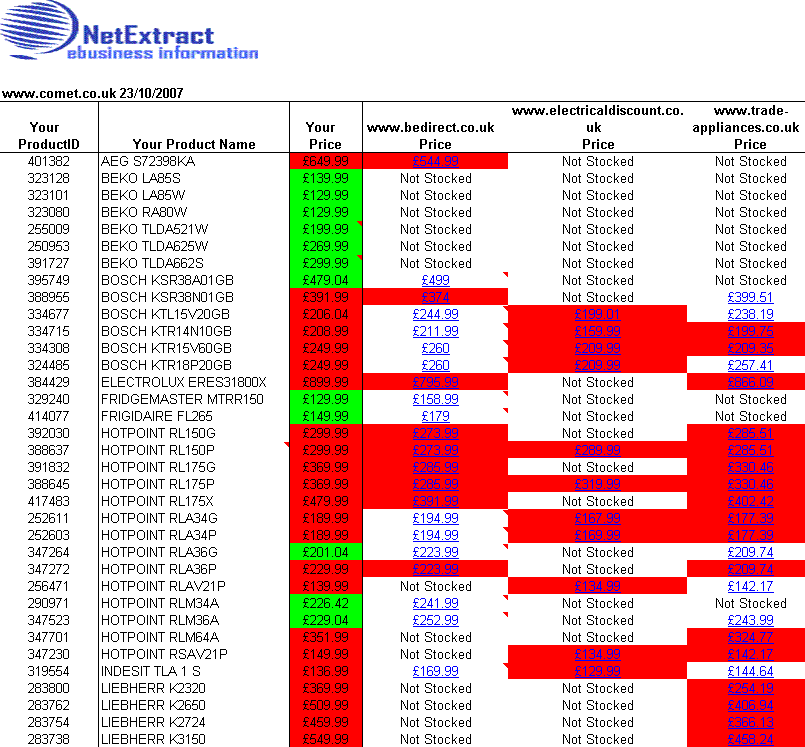Open the £209.35 trade-appliances price link
The image size is (805, 747).
pyautogui.click(x=750, y=348)
